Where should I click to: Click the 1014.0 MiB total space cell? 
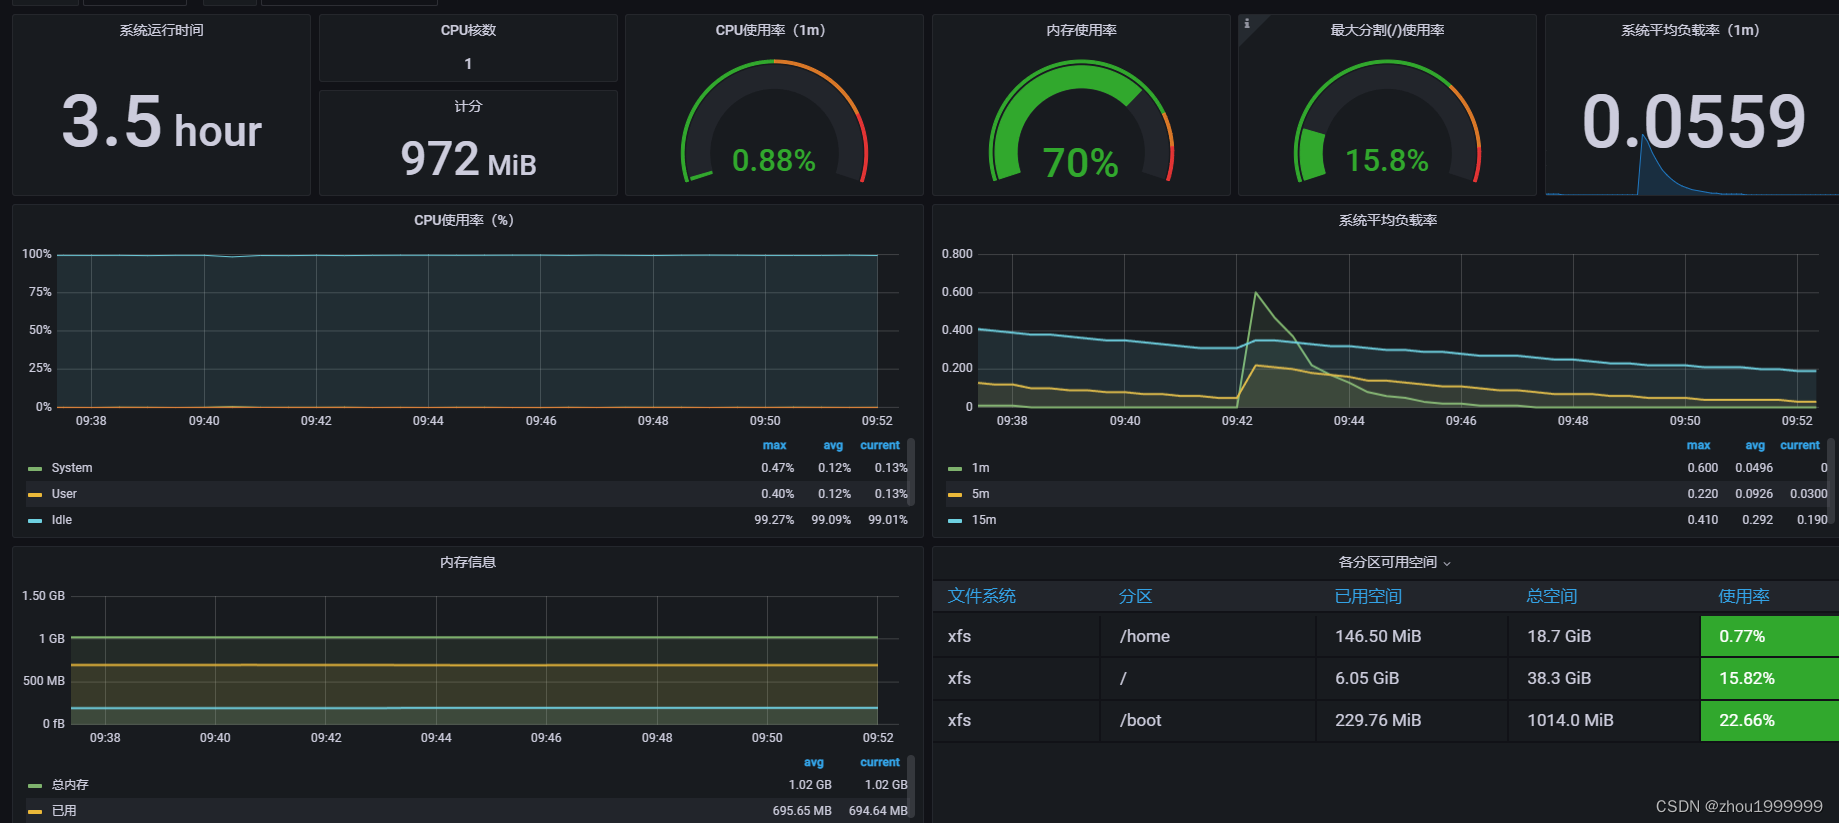(1603, 720)
